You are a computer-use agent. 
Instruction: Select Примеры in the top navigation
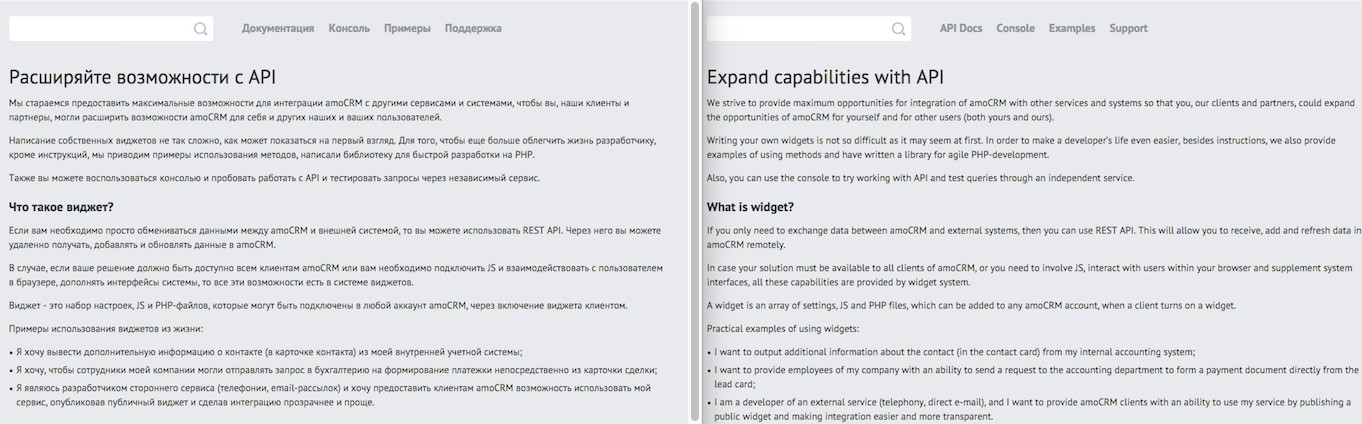tap(407, 28)
